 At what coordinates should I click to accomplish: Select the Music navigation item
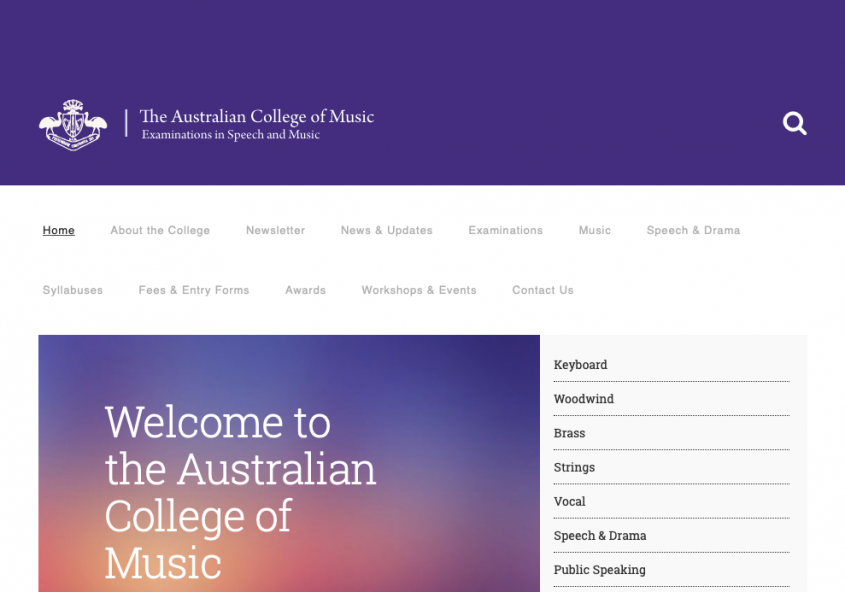tap(594, 230)
